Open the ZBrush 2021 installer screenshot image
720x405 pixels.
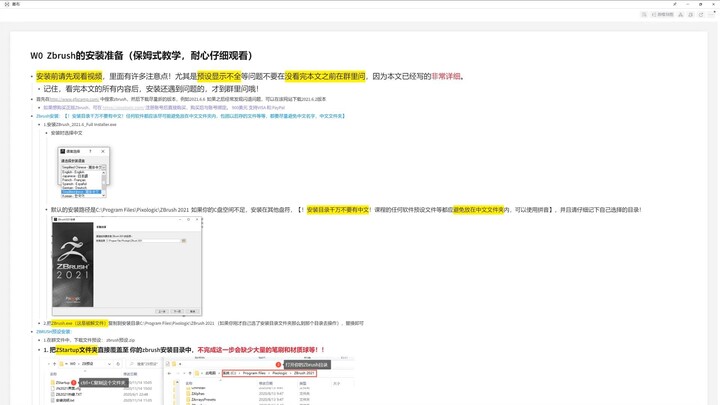[x=127, y=266]
